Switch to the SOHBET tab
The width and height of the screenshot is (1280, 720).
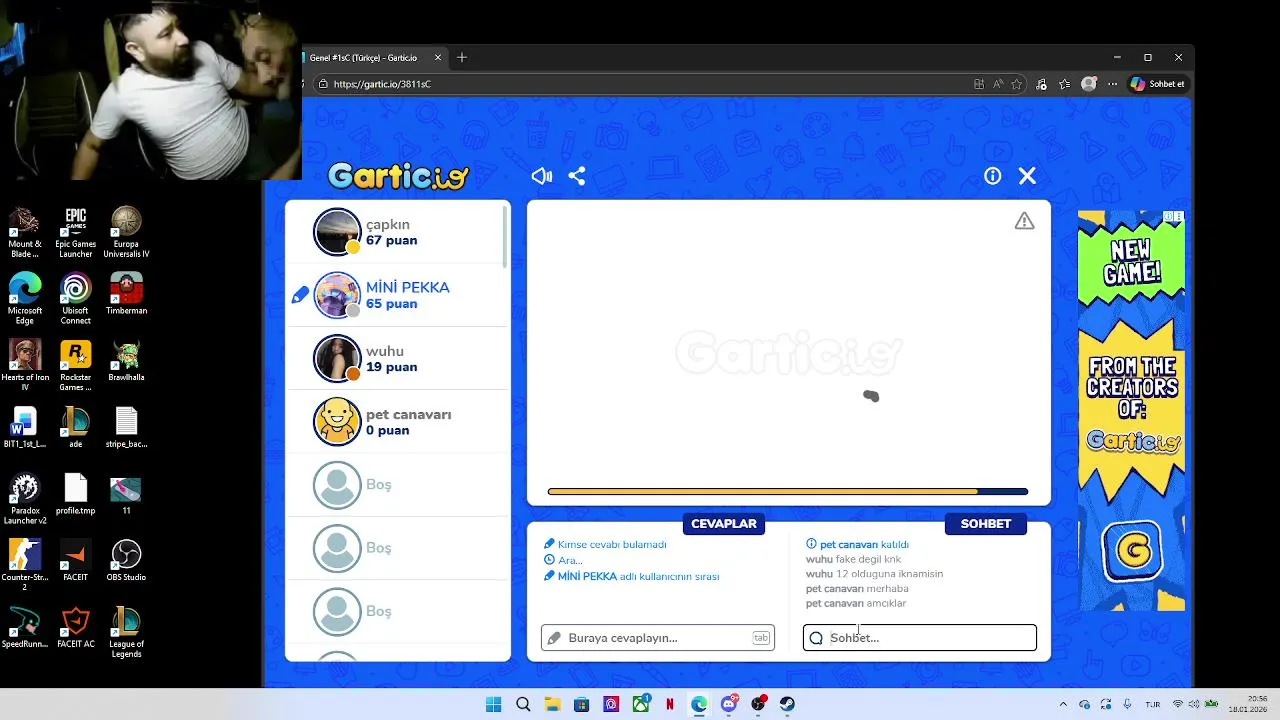986,524
